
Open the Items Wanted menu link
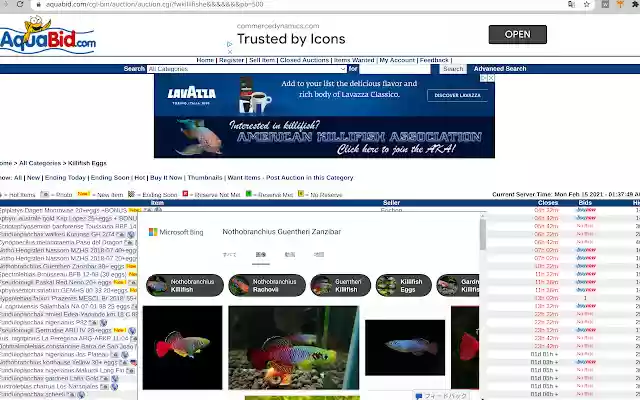354,60
